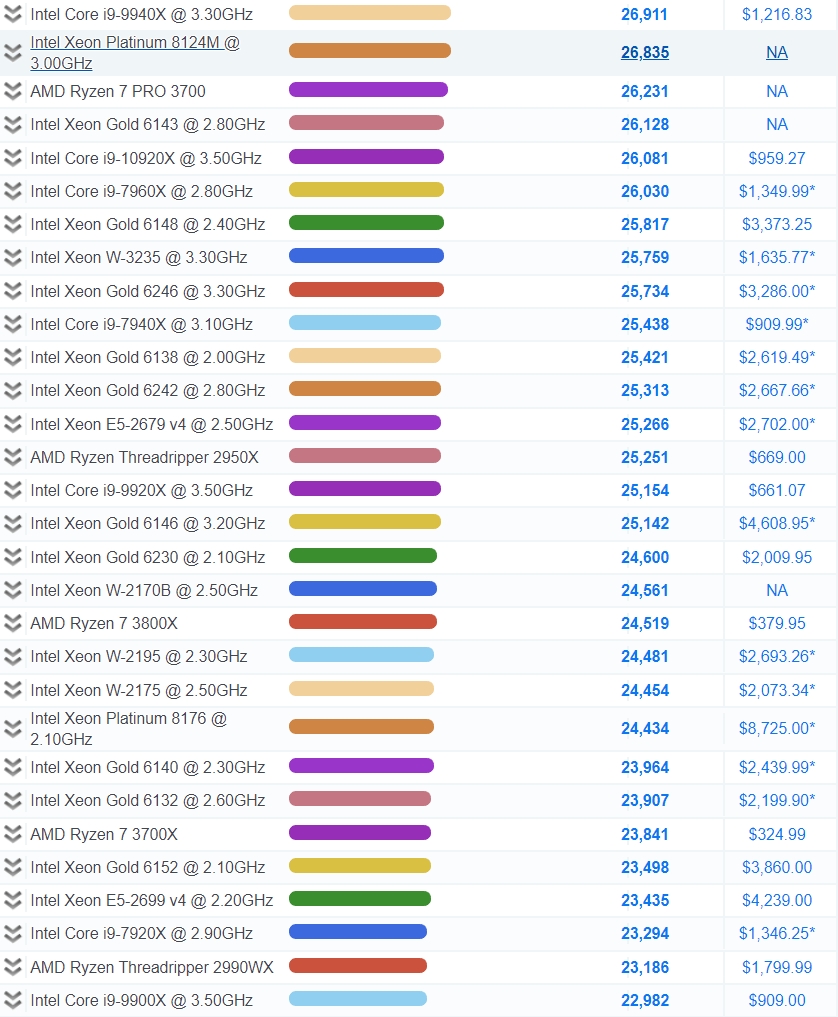Click the NA price for Xeon Platinum 8124M
This screenshot has height=1017, width=838.
tap(777, 53)
